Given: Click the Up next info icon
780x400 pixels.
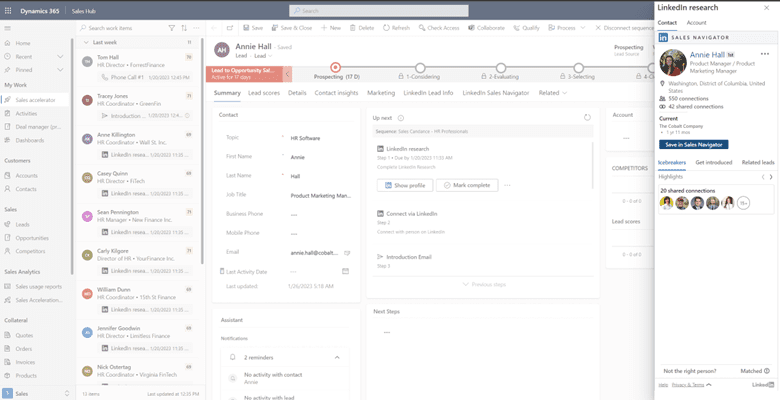Looking at the screenshot, I should tap(401, 118).
